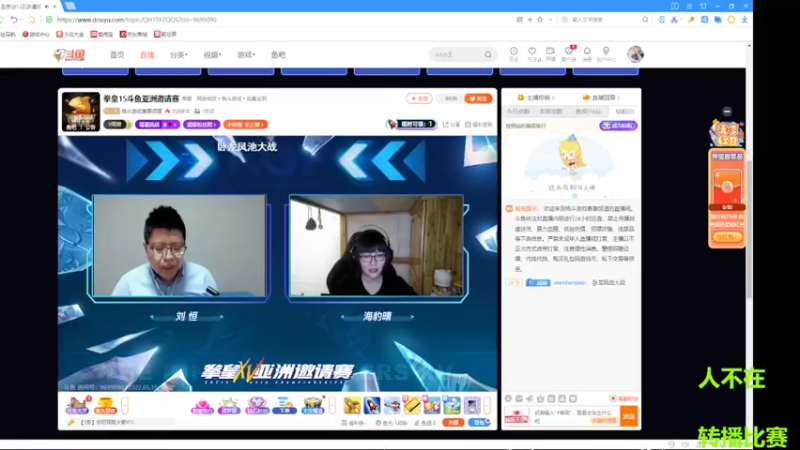The height and width of the screenshot is (450, 800).
Task: Click the right presenter 海豹晴 webcam
Action: coord(377,245)
